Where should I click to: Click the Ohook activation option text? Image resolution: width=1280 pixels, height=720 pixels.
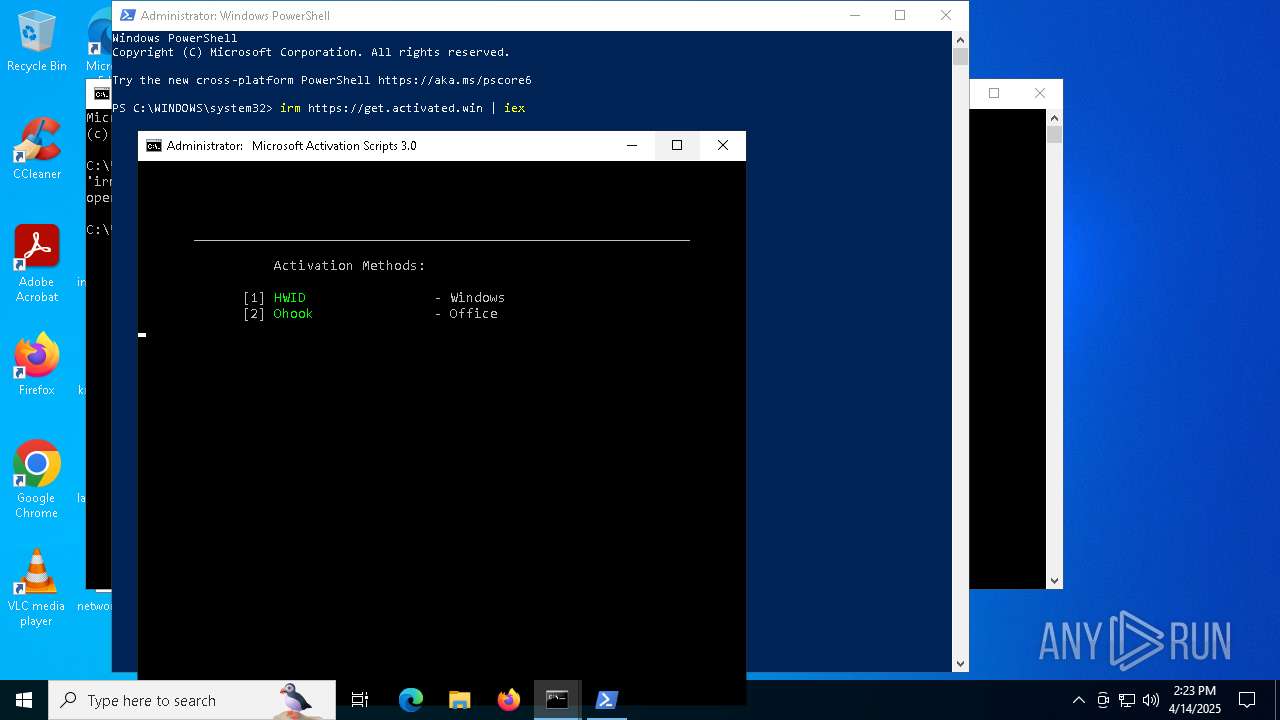[x=293, y=314]
